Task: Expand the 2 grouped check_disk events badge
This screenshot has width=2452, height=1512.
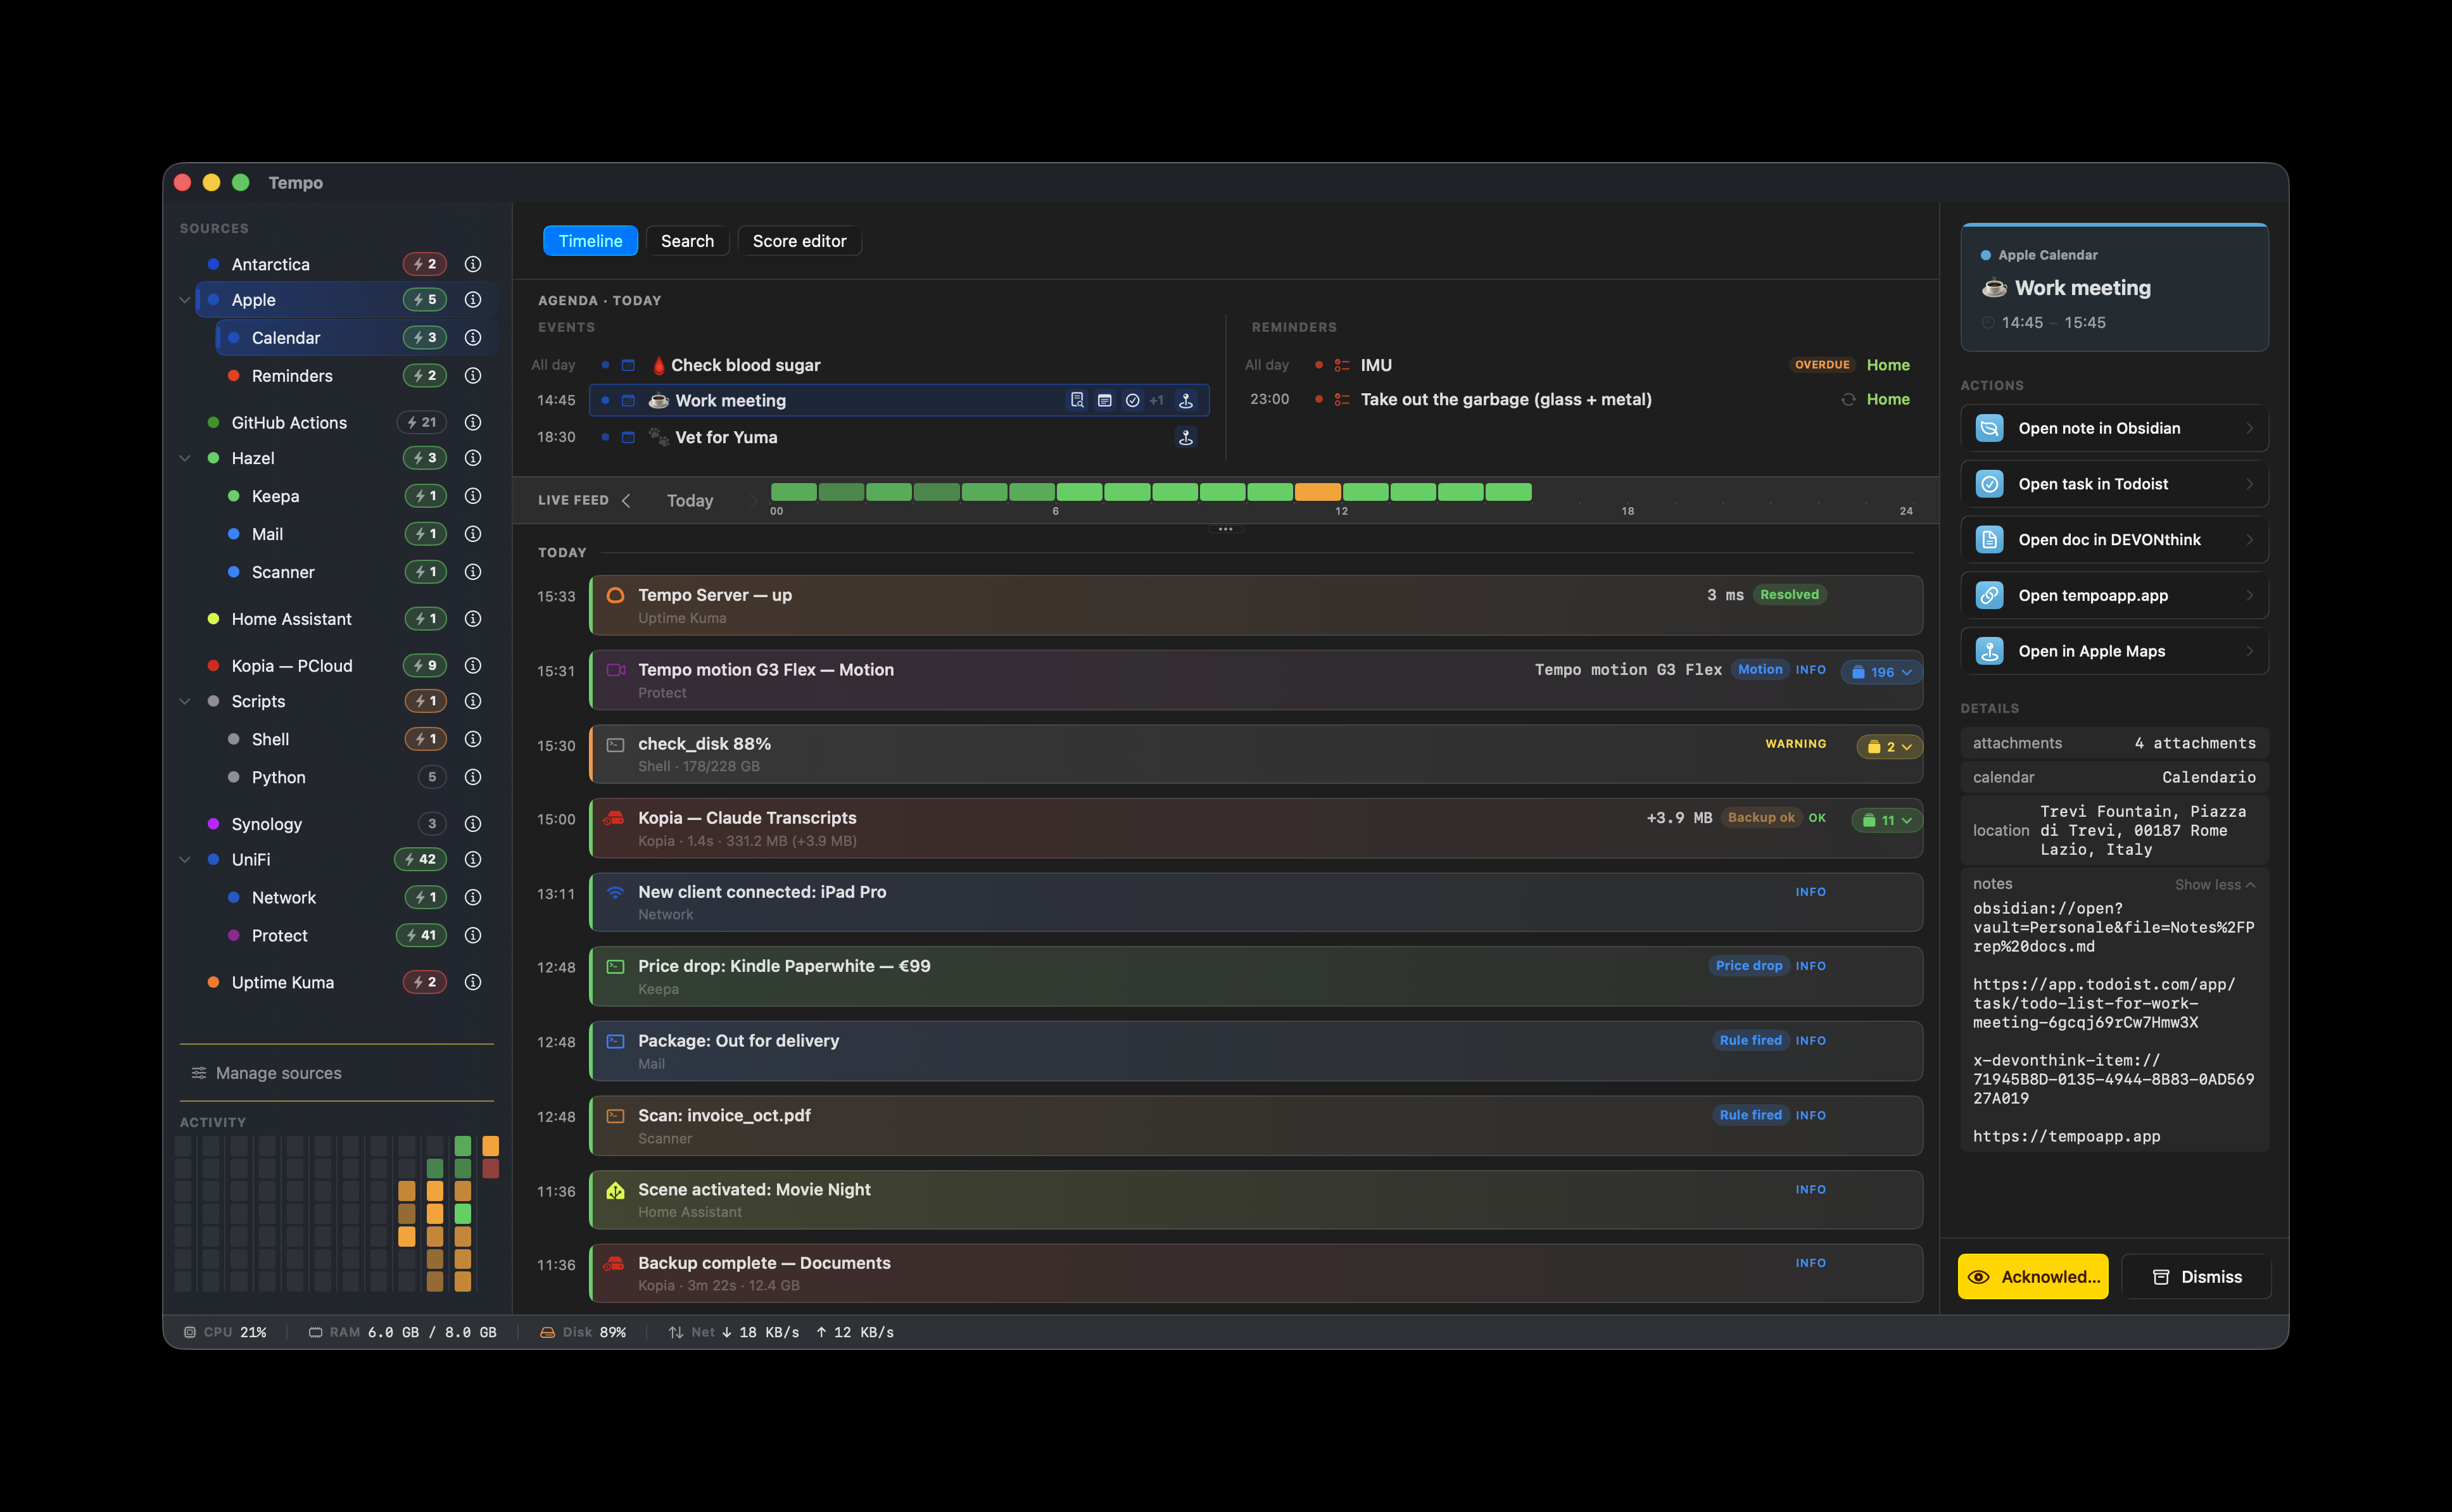Action: point(1889,746)
